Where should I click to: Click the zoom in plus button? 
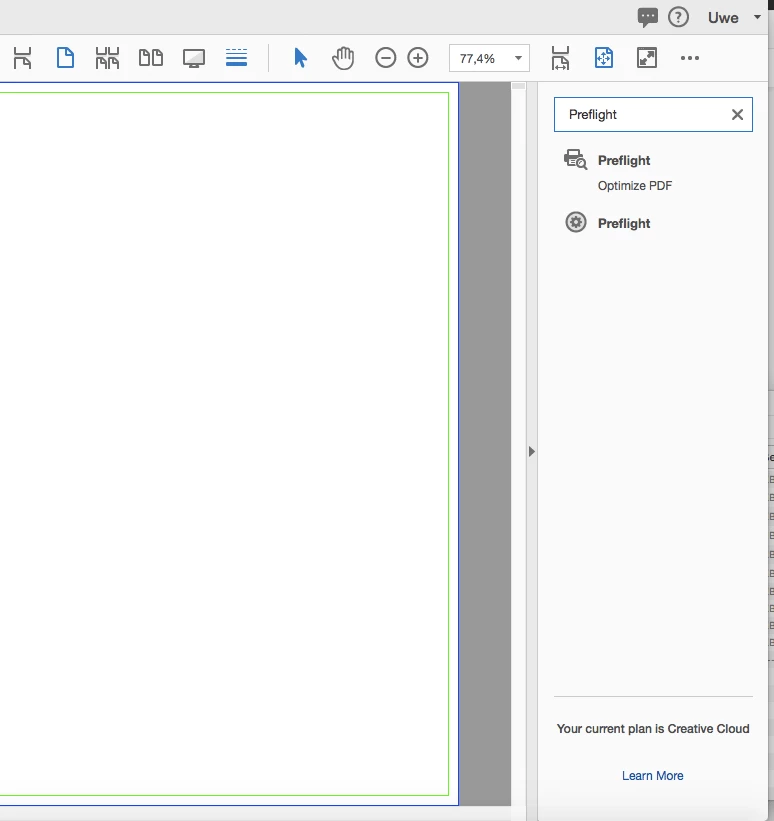click(418, 58)
